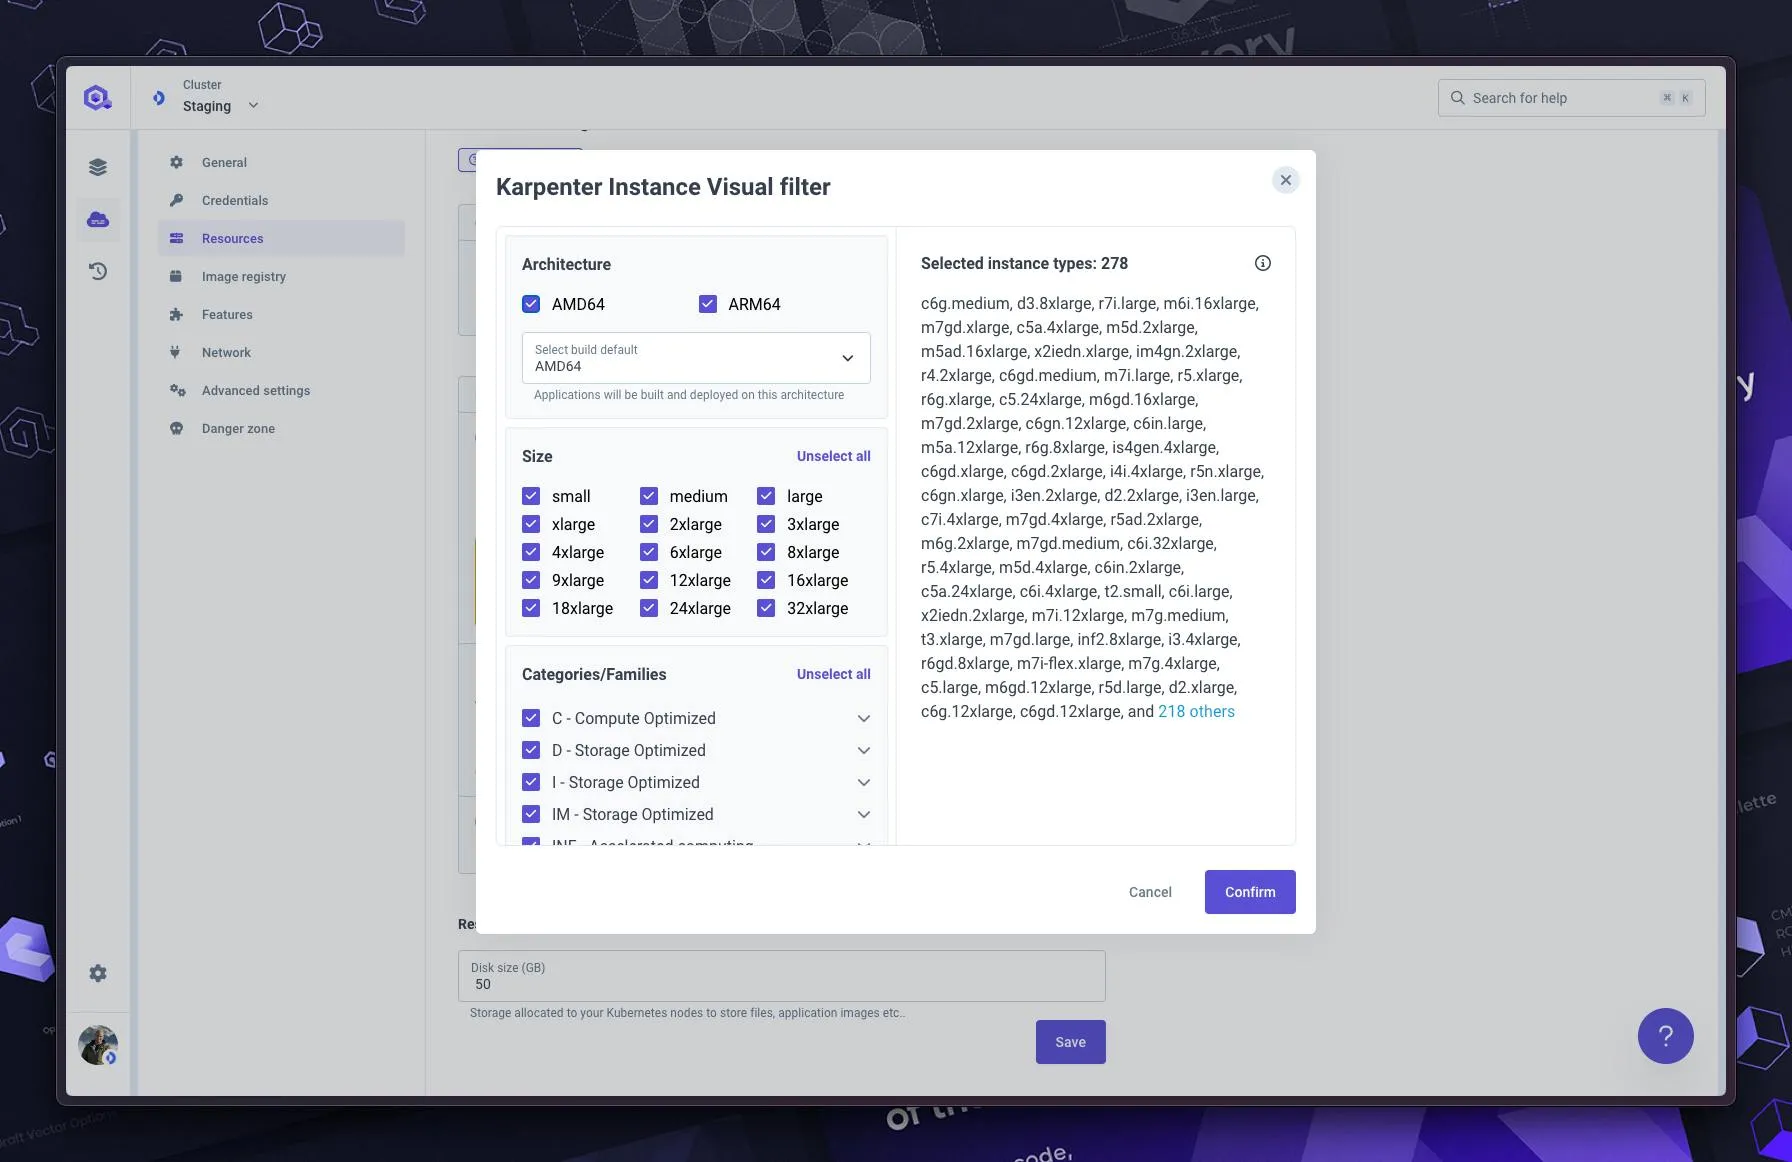Close the Karpenter filter dialog
Viewport: 1792px width, 1162px height.
[1286, 180]
